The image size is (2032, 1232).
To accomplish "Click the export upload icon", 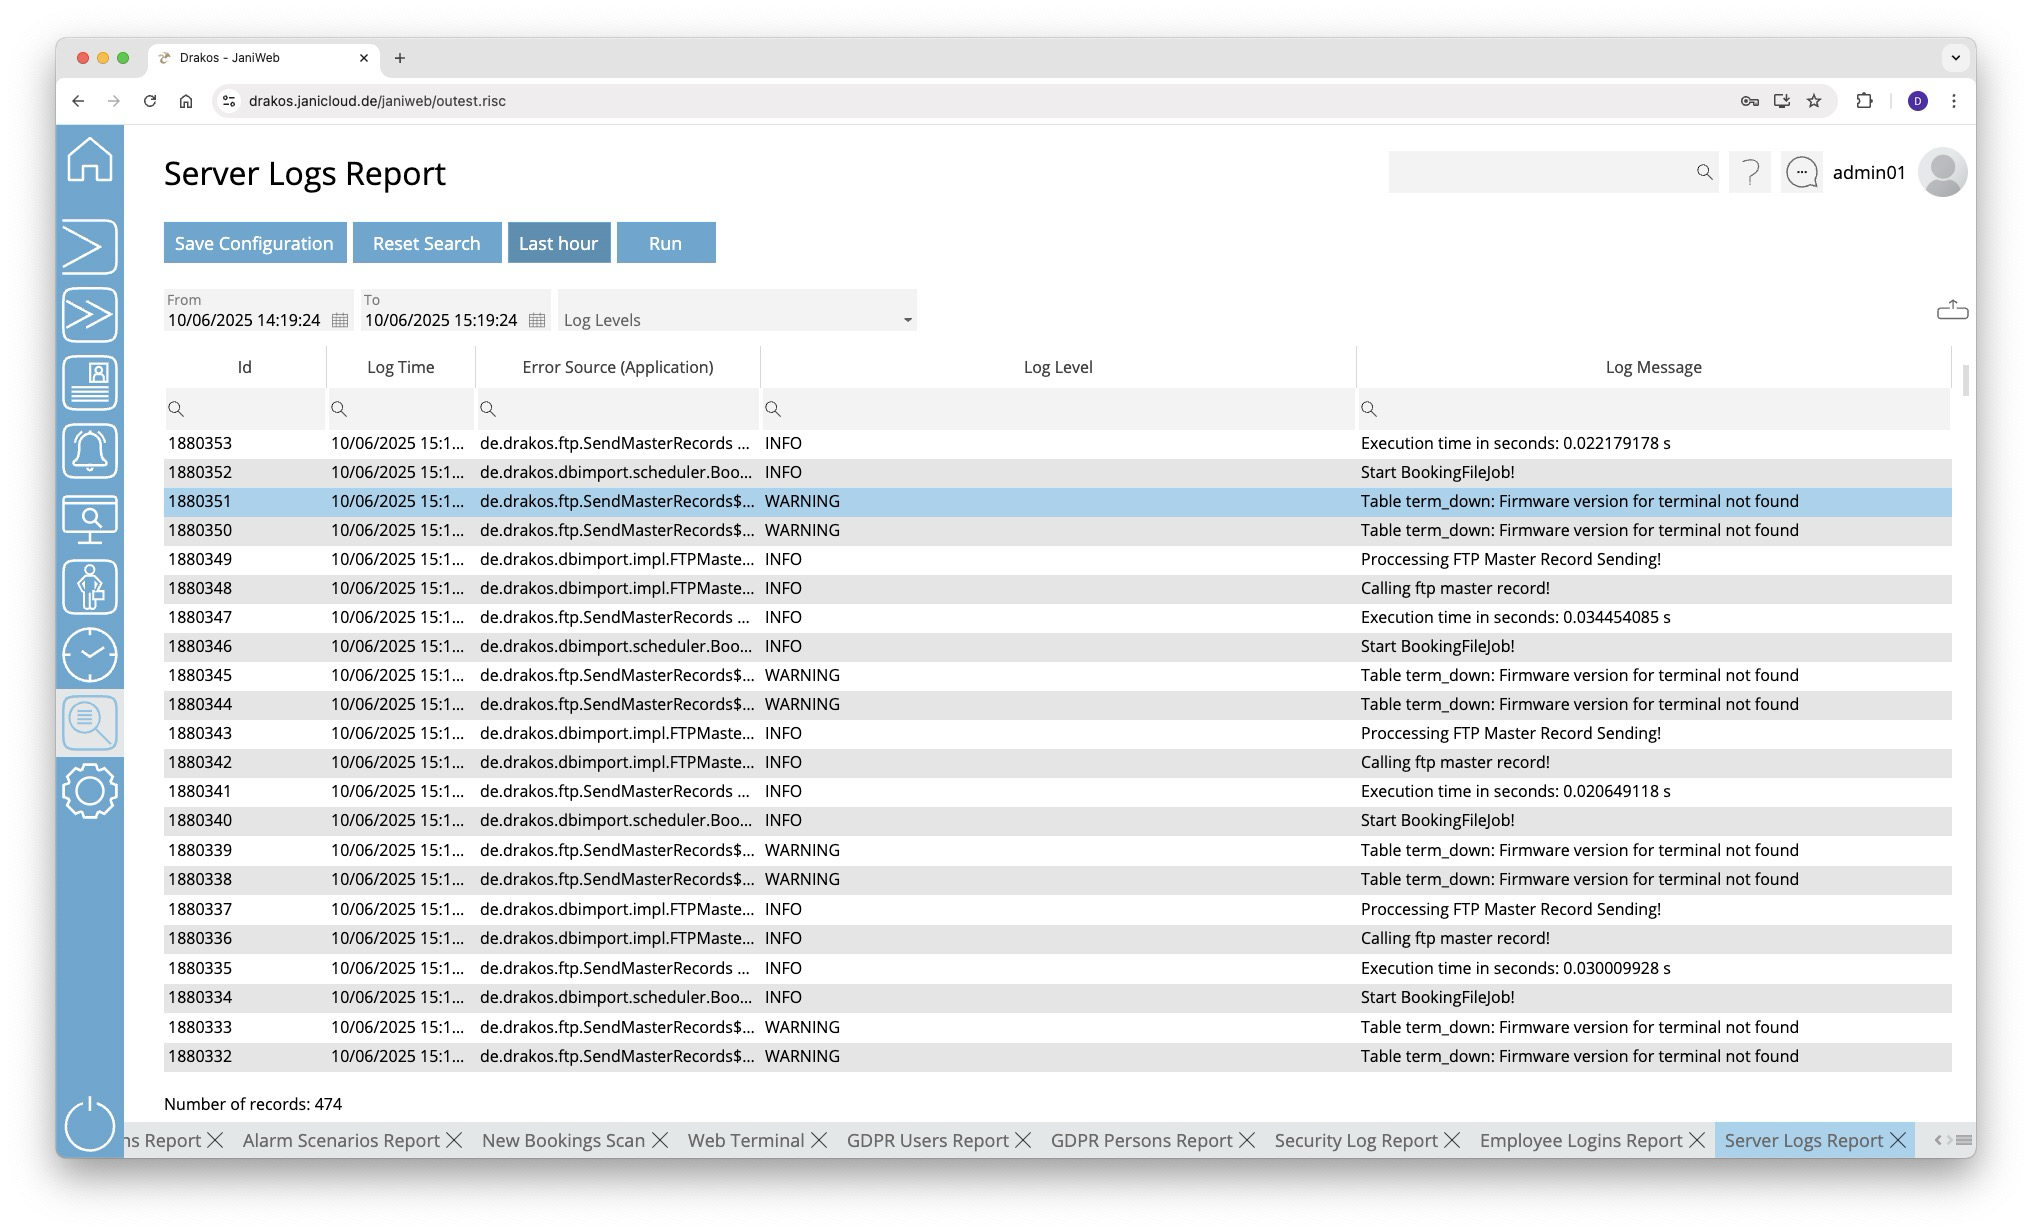I will [1952, 310].
